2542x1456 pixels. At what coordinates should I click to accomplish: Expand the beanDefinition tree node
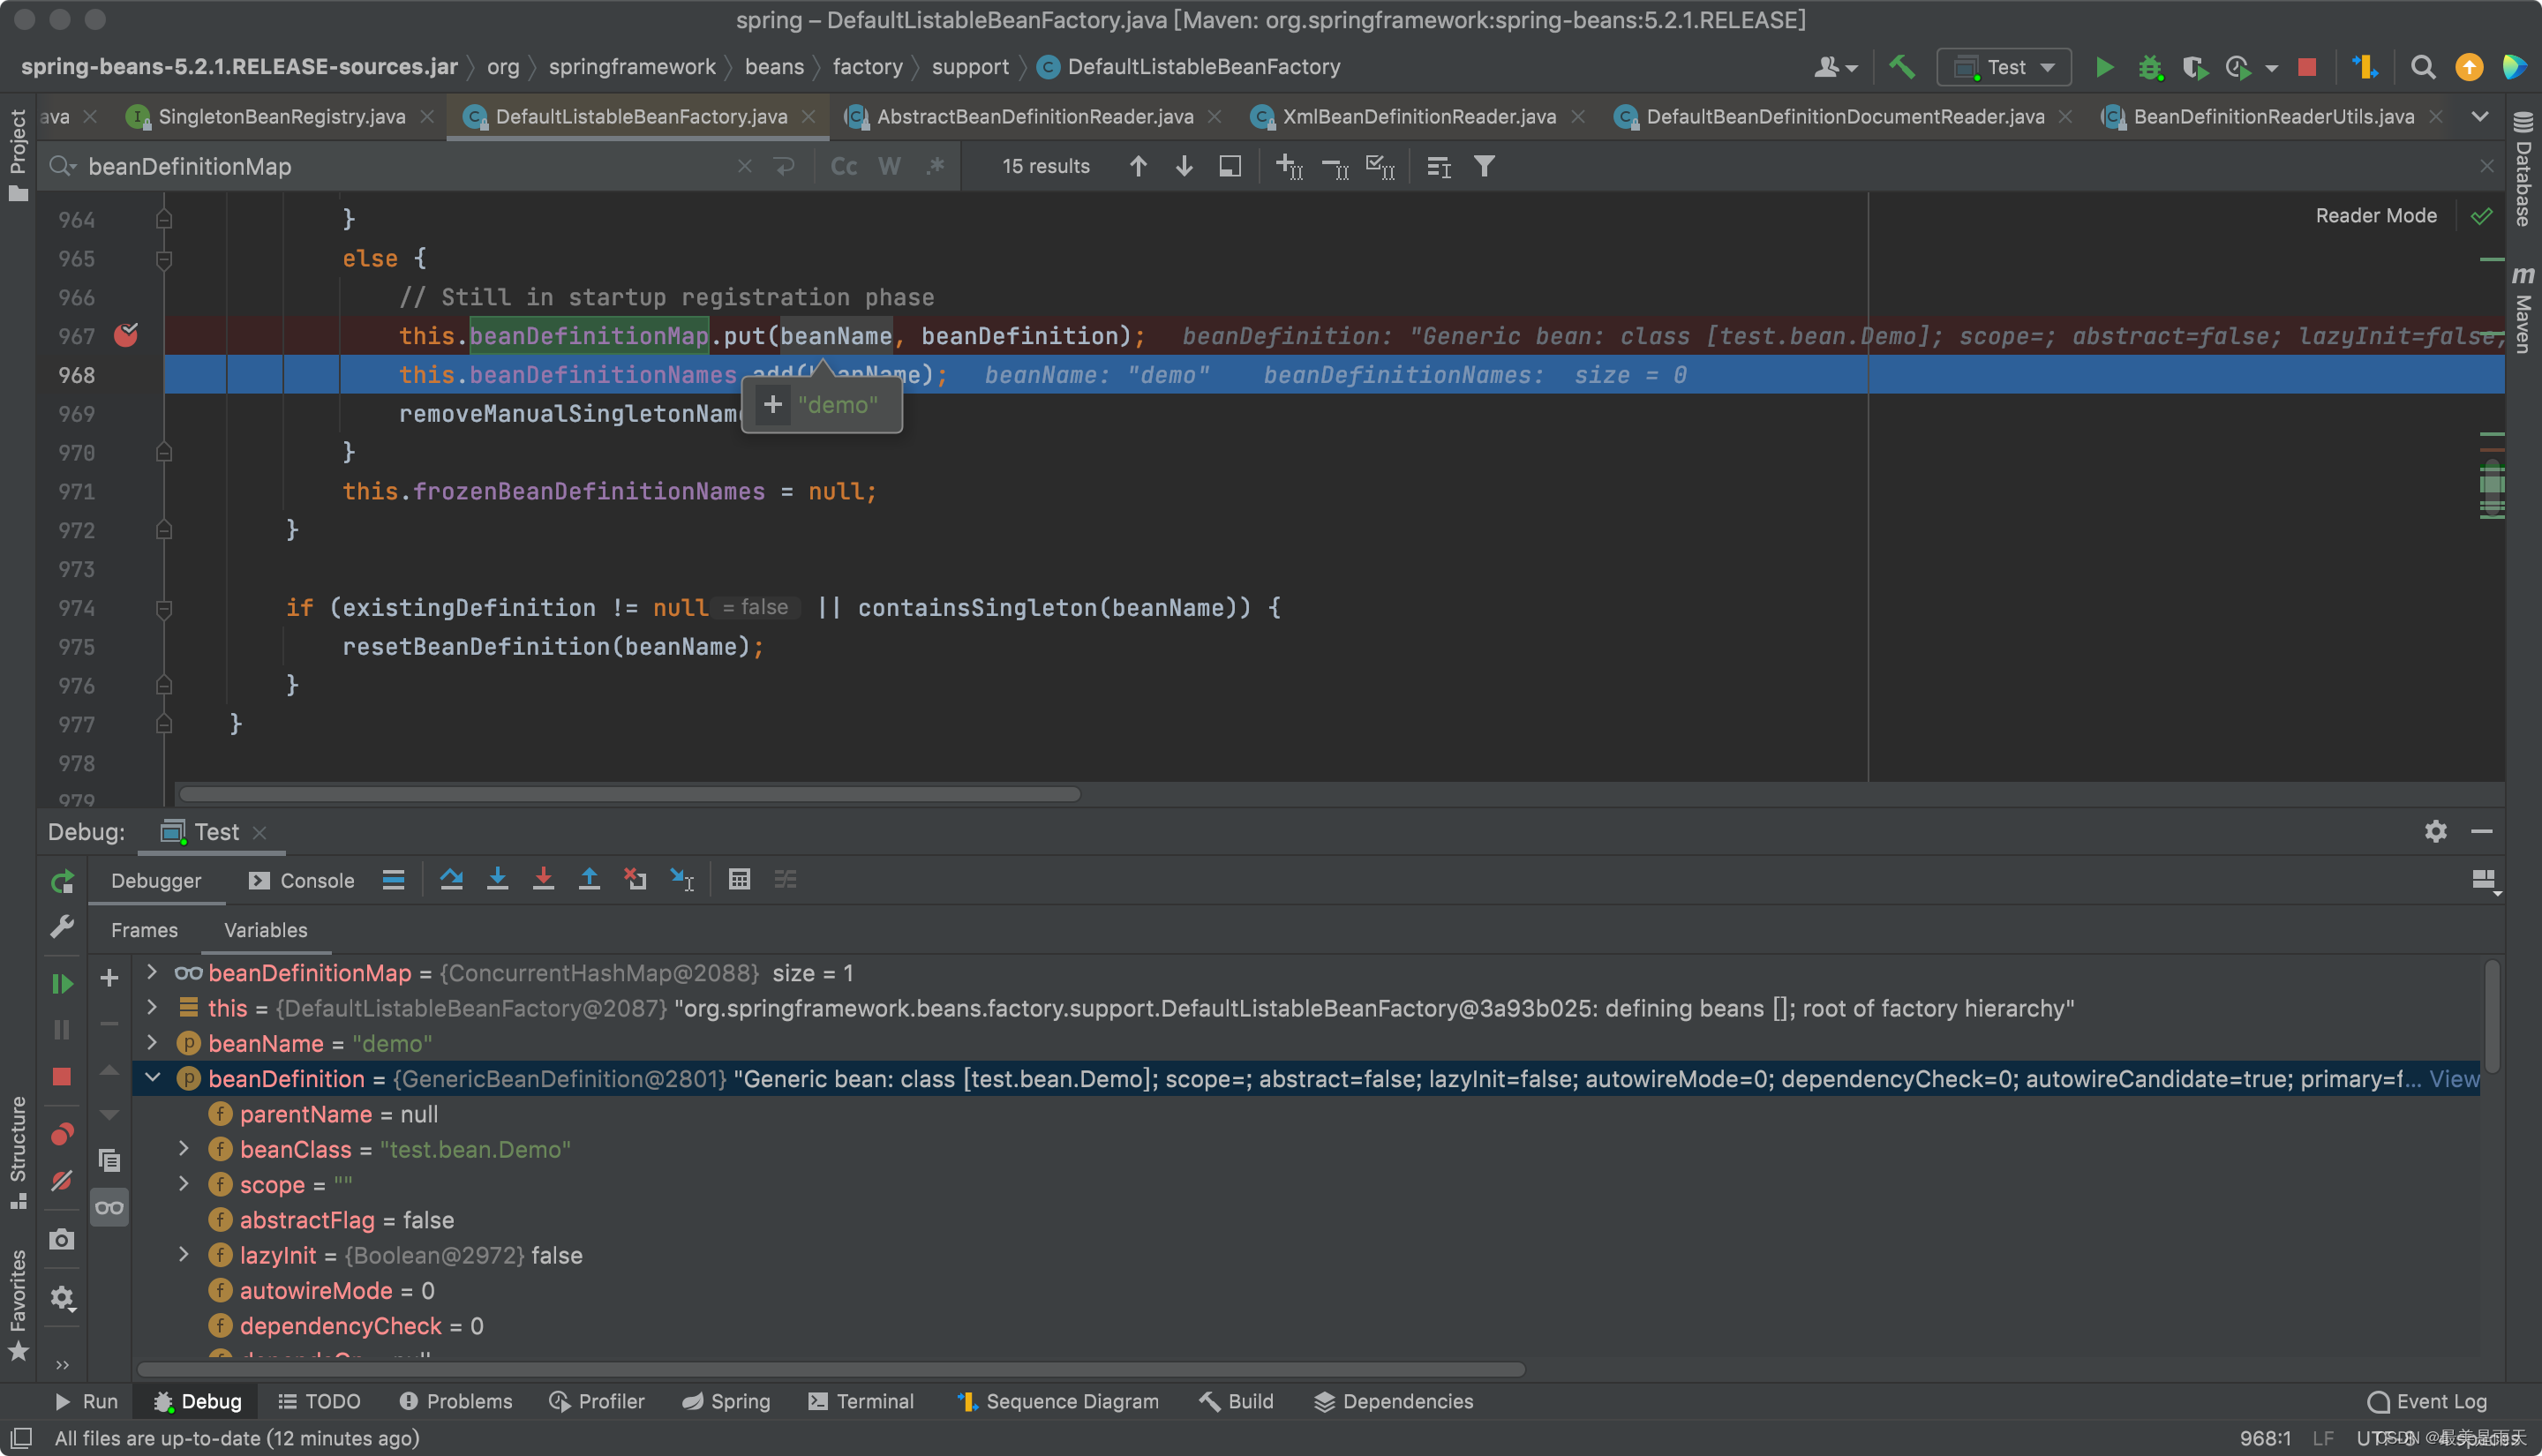pyautogui.click(x=155, y=1077)
